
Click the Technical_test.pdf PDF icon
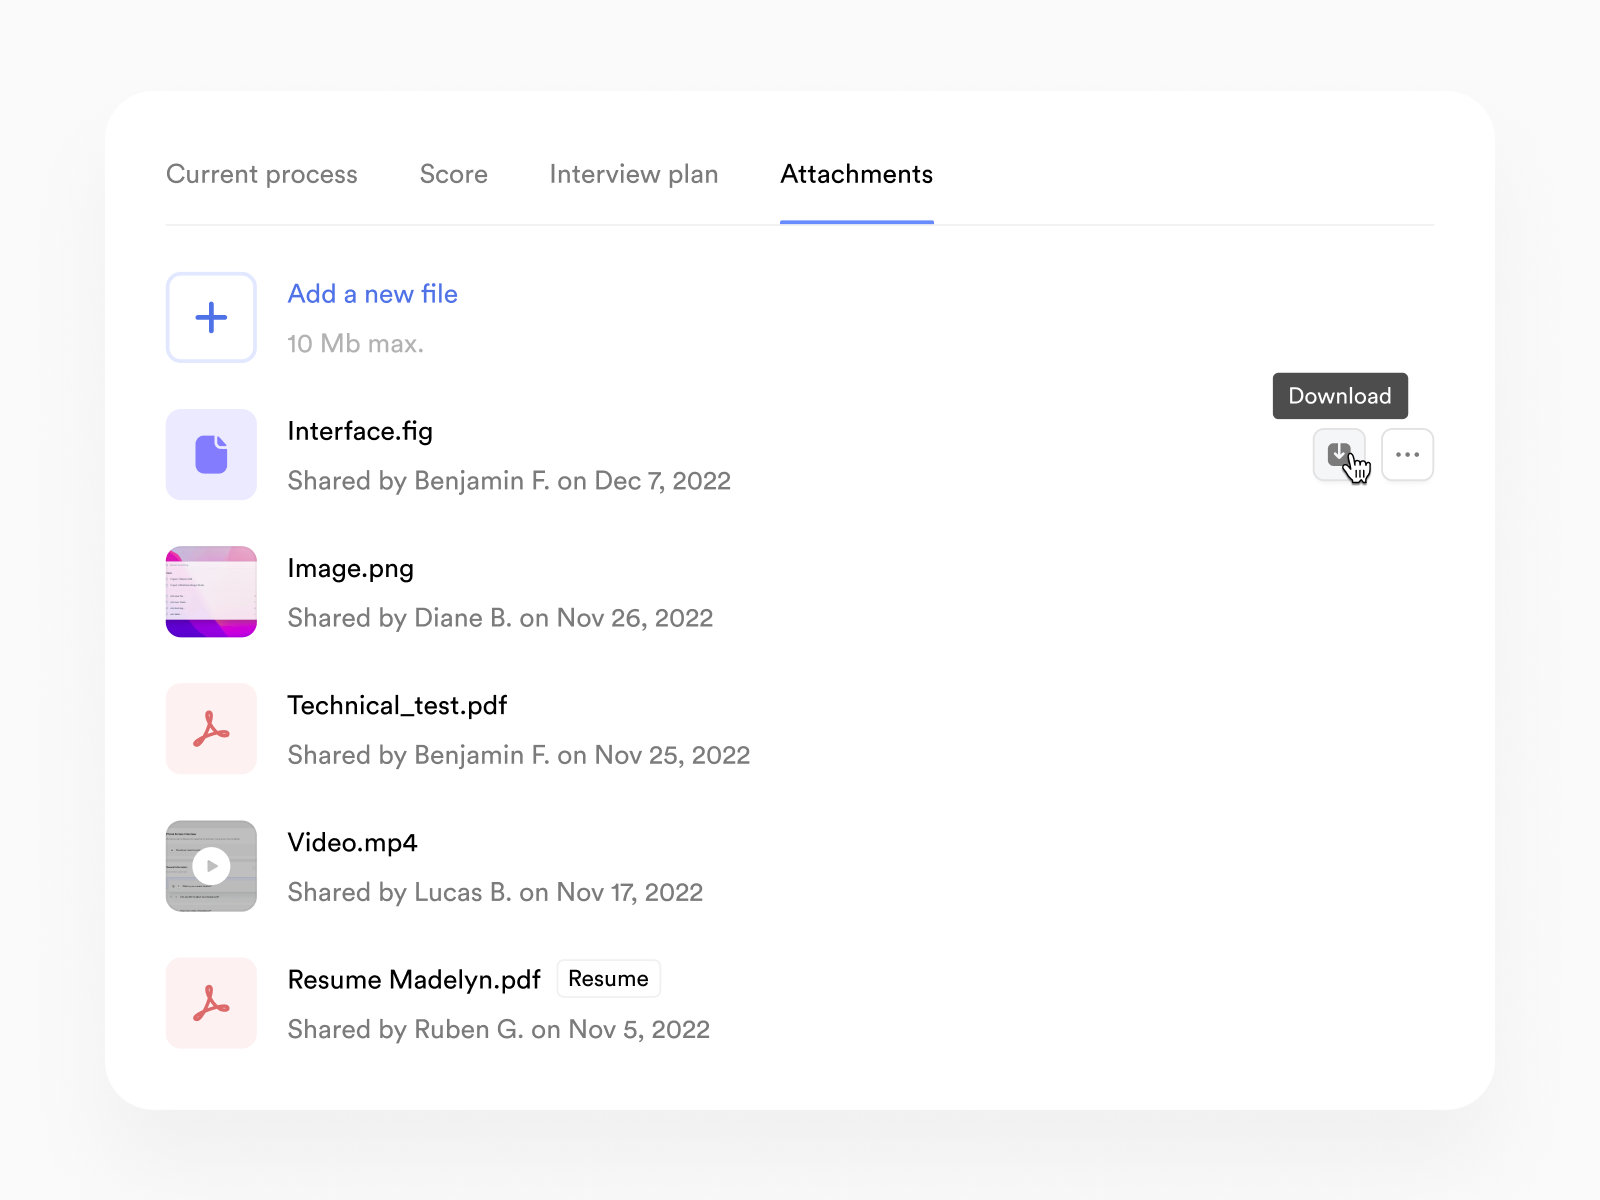(x=211, y=729)
